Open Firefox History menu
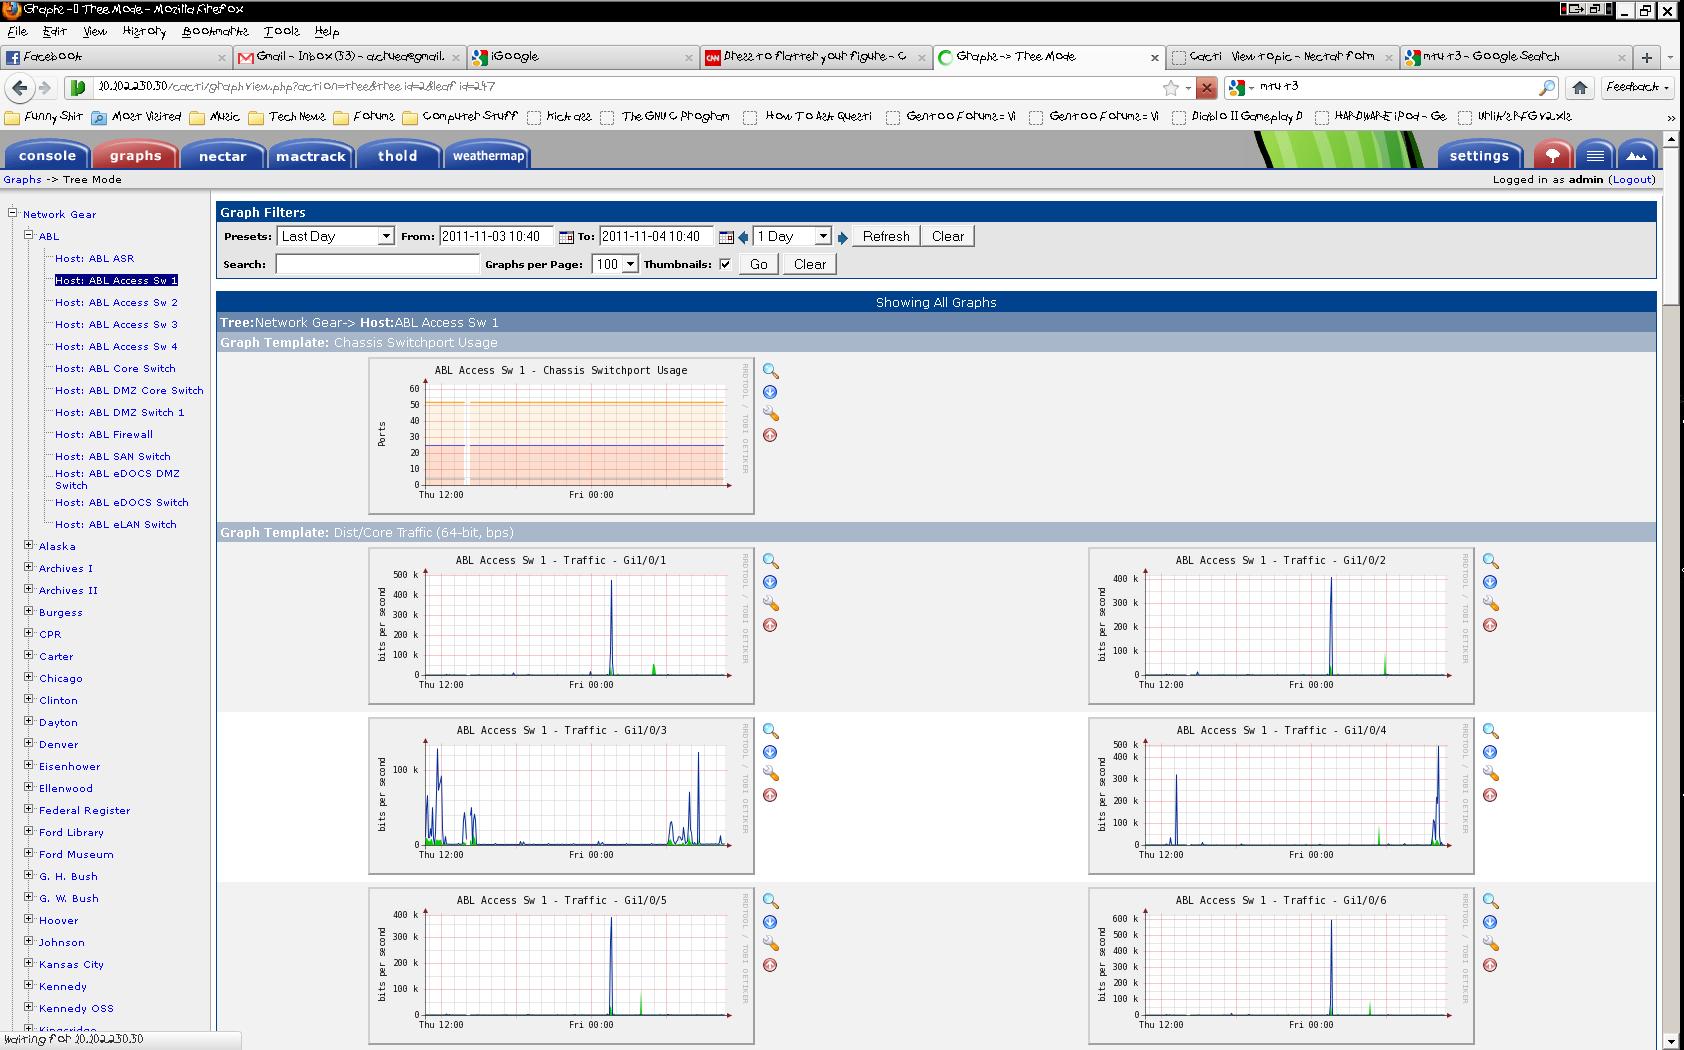Viewport: 1684px width, 1050px height. pyautogui.click(x=144, y=31)
